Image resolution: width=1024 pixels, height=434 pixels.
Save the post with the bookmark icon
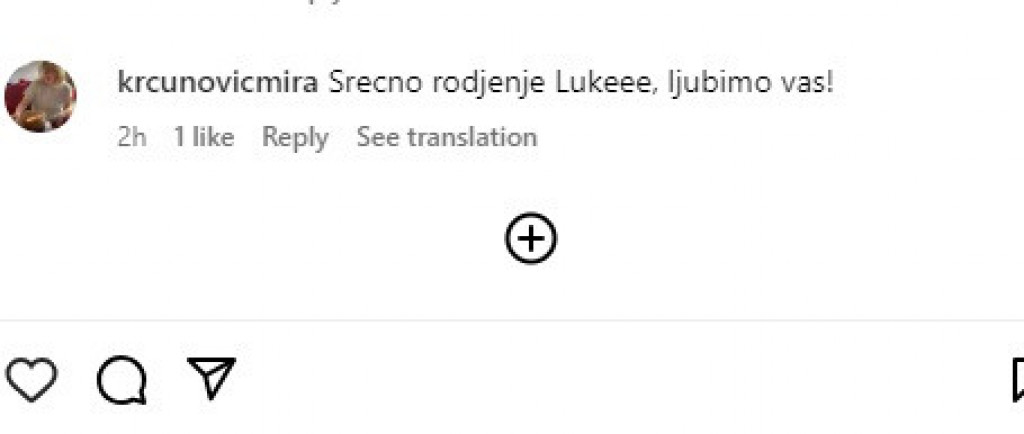[x=1017, y=380]
